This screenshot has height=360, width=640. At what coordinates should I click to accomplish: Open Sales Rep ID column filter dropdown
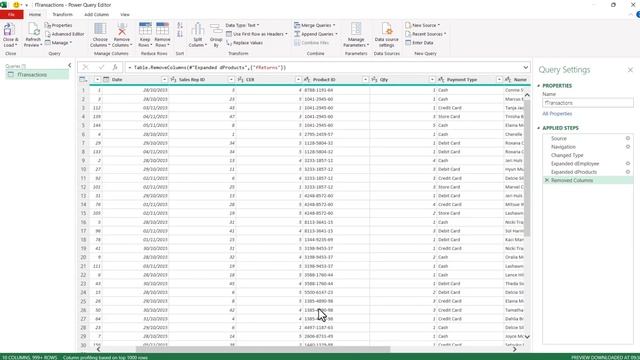pyautogui.click(x=231, y=80)
